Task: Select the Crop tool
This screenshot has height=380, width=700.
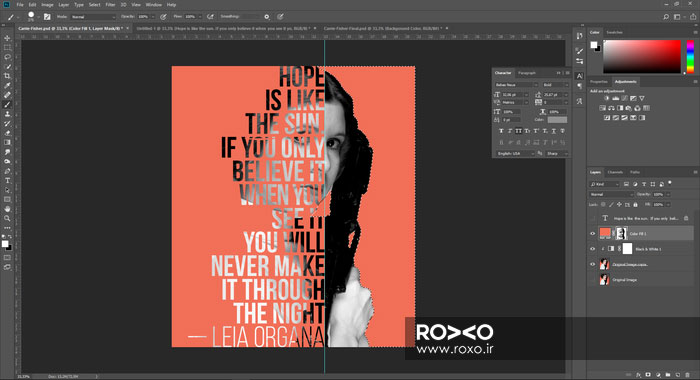Action: click(7, 76)
